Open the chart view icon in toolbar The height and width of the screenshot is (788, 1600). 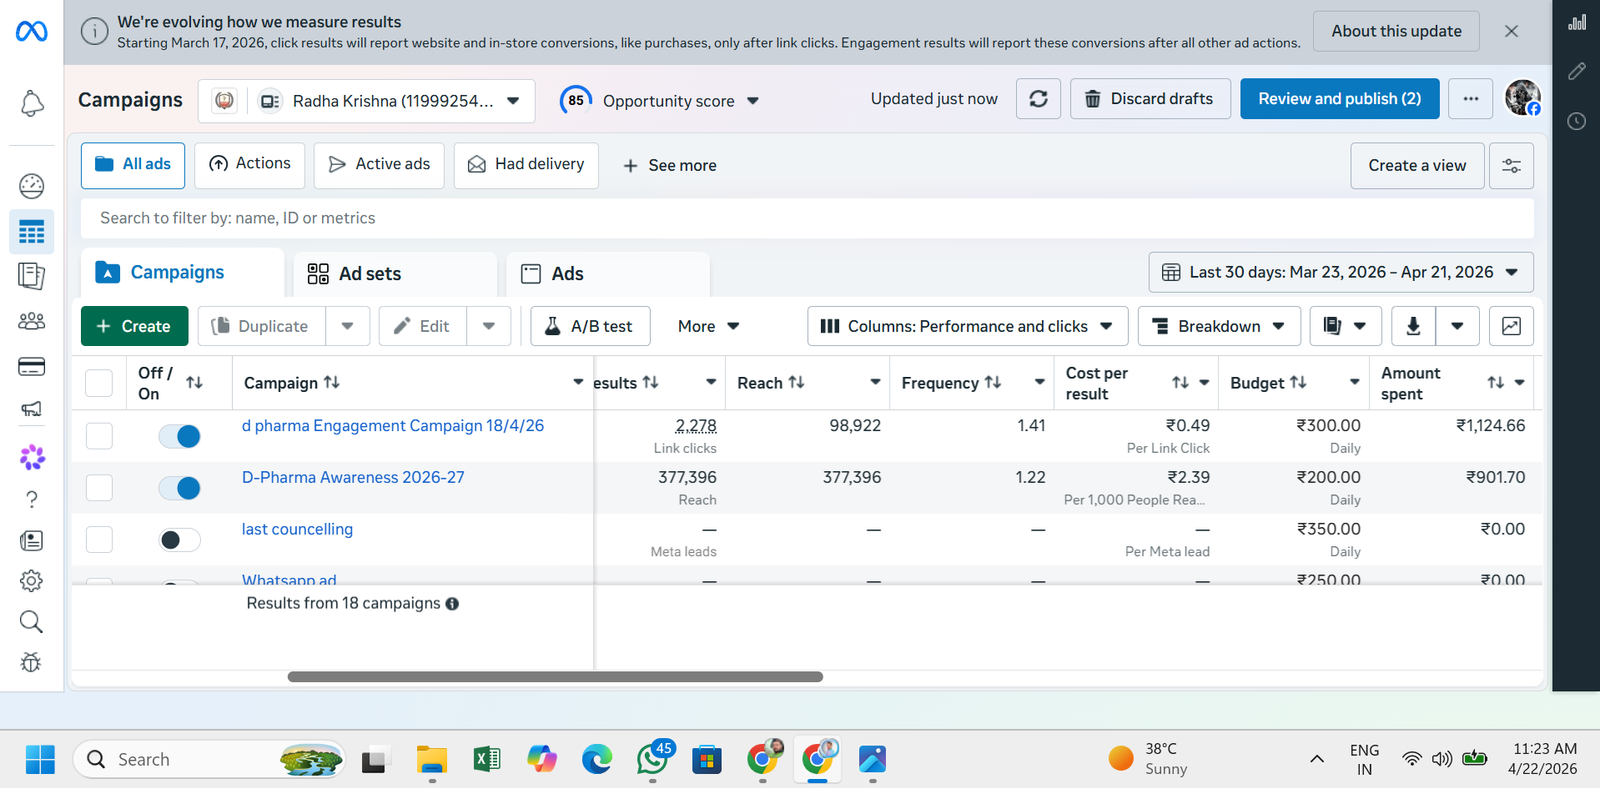(x=1511, y=326)
